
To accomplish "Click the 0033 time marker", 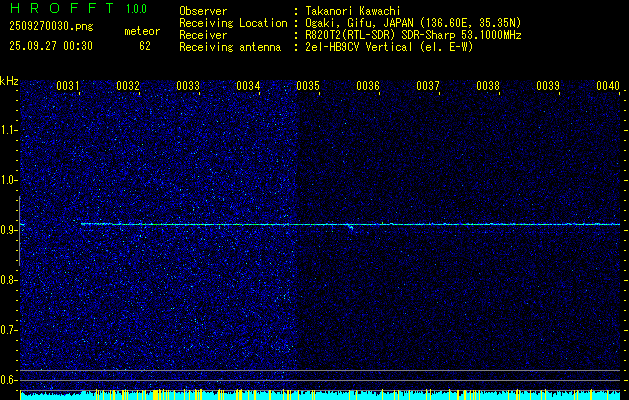I will [x=188, y=86].
